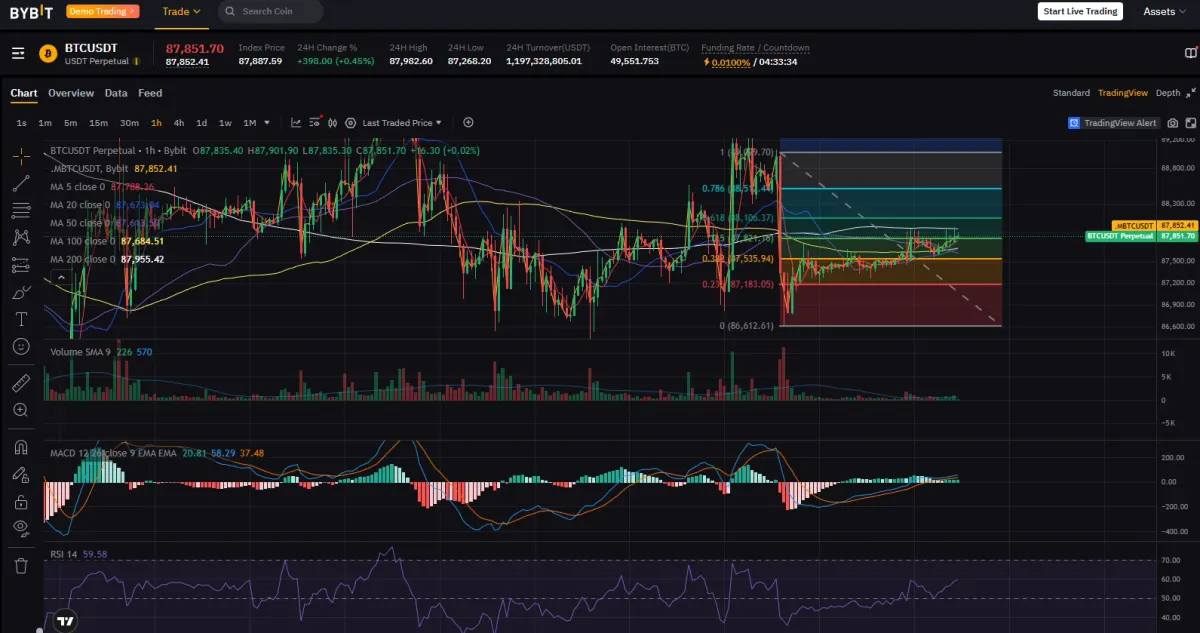Select the TradingView chart view
Screen dimensions: 1200x633
click(x=1123, y=93)
